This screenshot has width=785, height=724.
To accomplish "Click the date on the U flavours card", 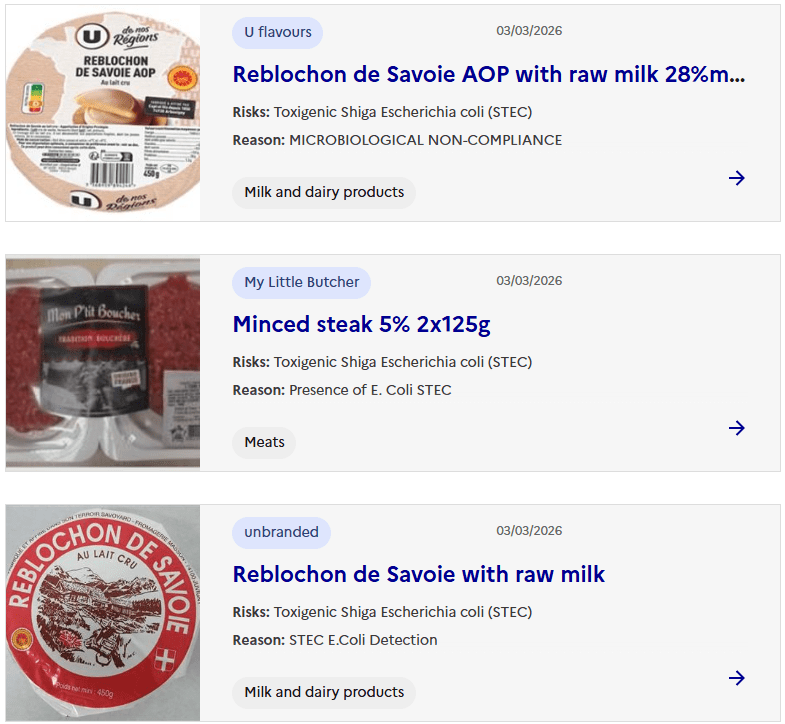I will click(529, 31).
